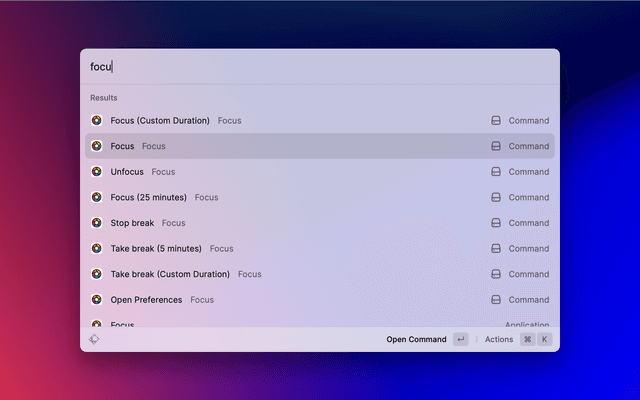Click the command type icon beside Focus (25 minutes)

(495, 197)
